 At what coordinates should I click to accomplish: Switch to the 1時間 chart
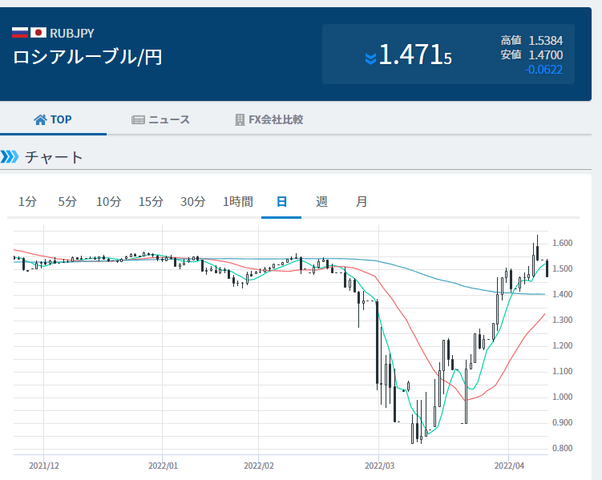[238, 201]
